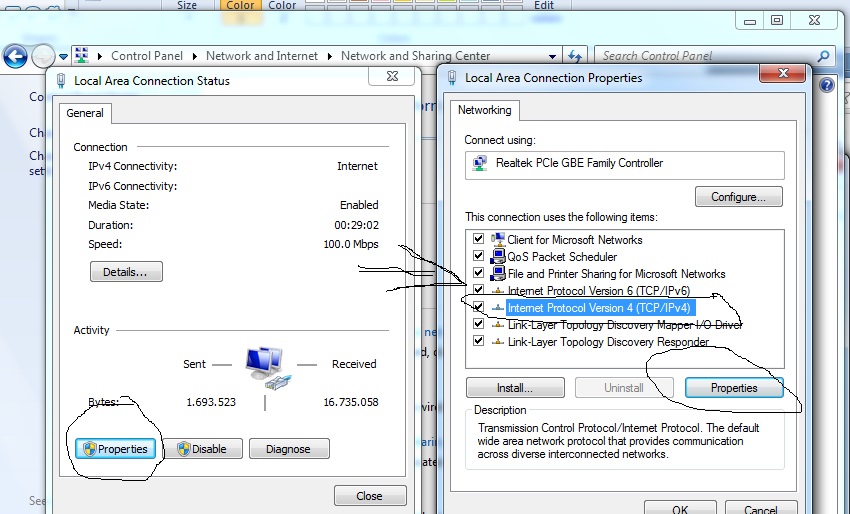Click the TCP/IPv4 protocol icon

(498, 308)
